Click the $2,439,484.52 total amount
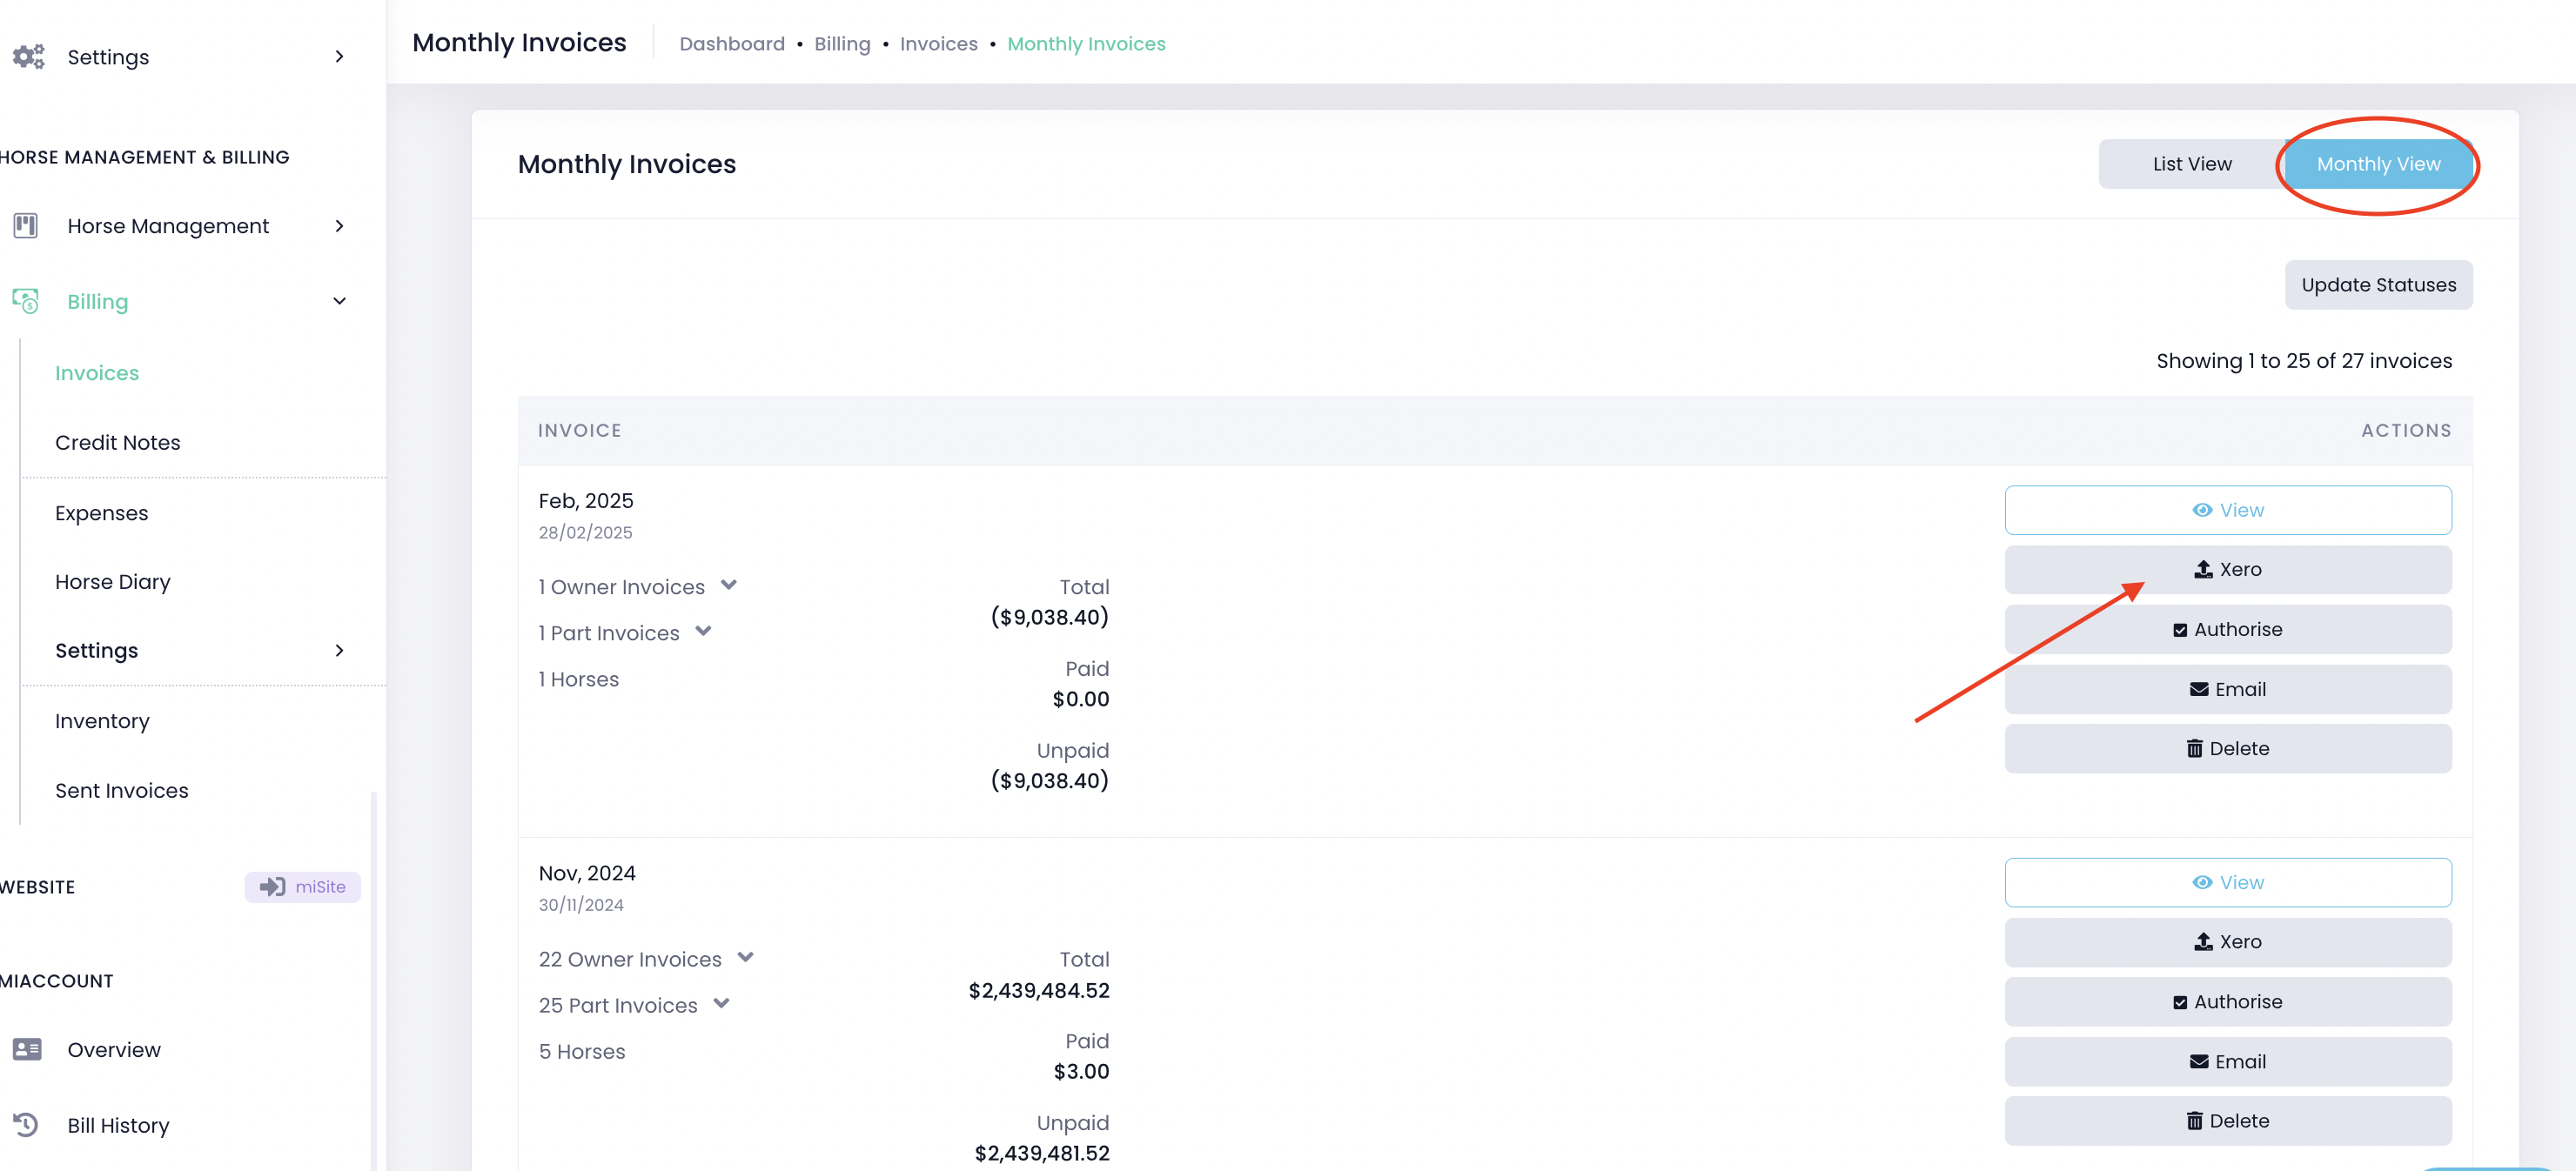The width and height of the screenshot is (2576, 1171). (1039, 990)
